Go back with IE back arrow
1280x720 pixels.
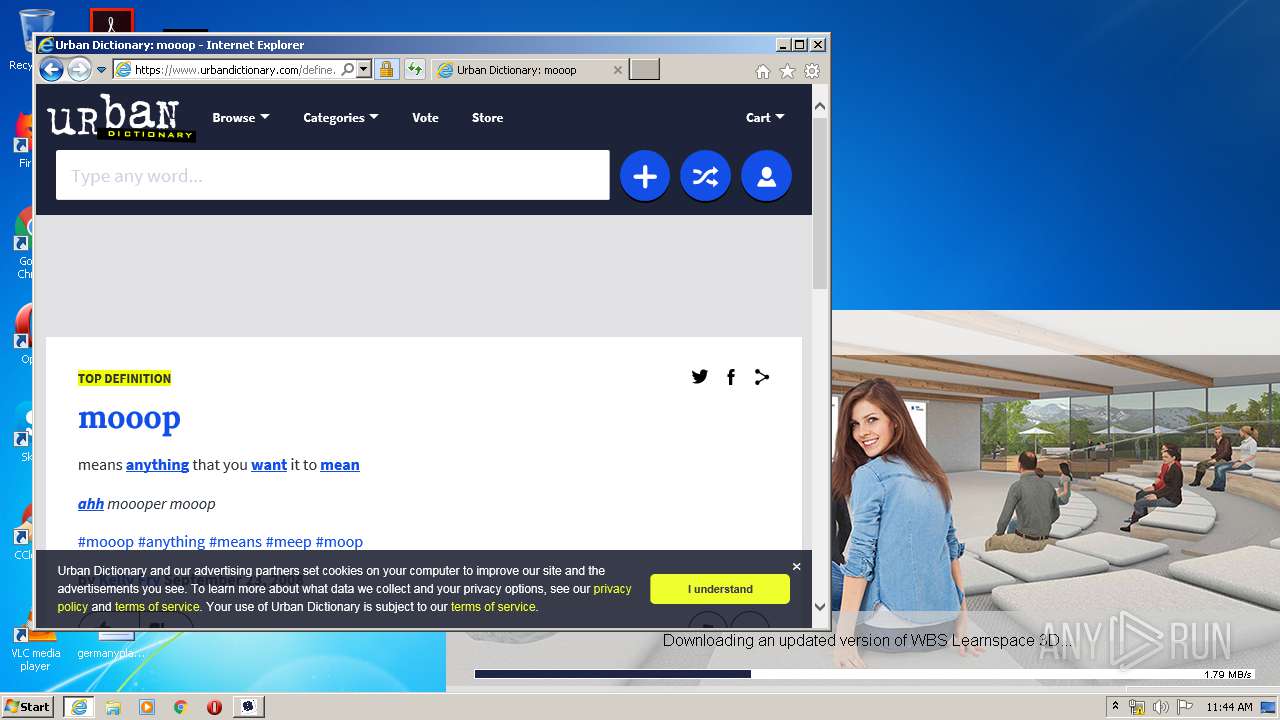coord(51,70)
